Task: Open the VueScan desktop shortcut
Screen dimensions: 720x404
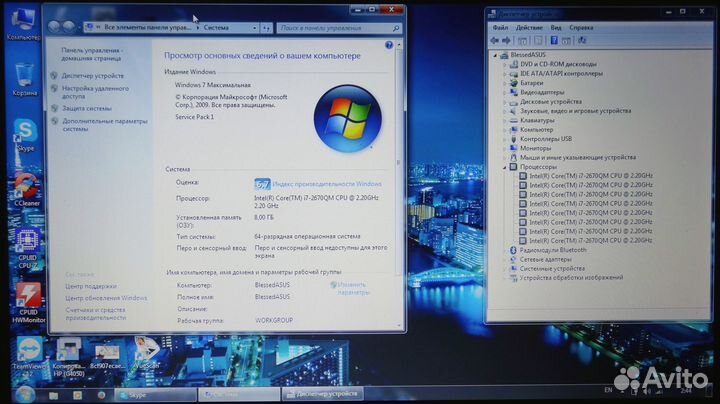Action: [146, 354]
